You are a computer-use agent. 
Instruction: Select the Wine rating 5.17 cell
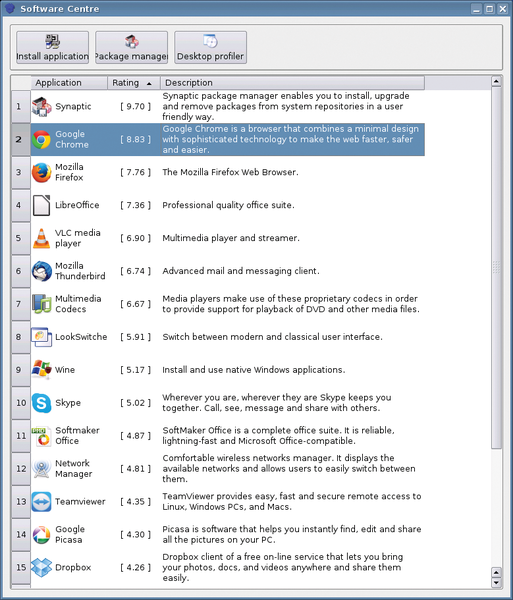click(x=135, y=370)
